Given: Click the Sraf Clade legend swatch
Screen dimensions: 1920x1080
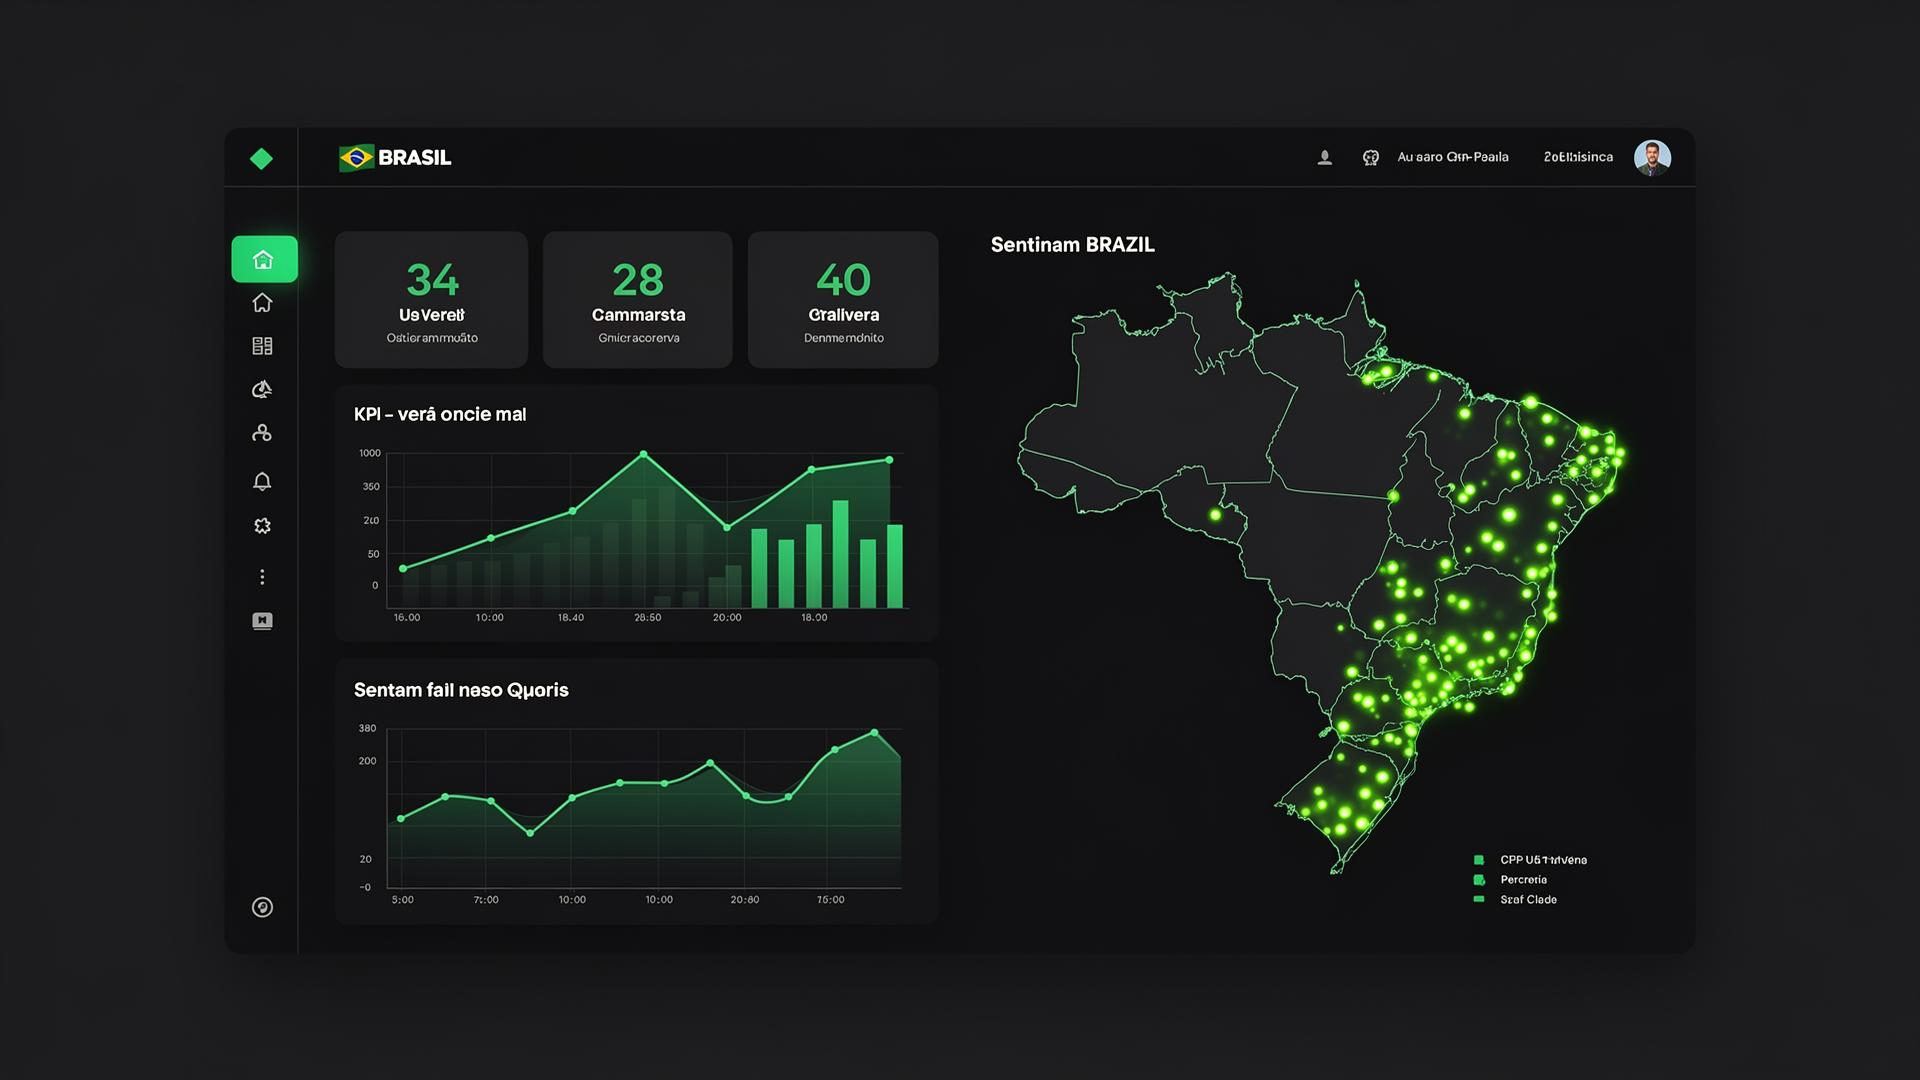Looking at the screenshot, I should tap(1479, 899).
